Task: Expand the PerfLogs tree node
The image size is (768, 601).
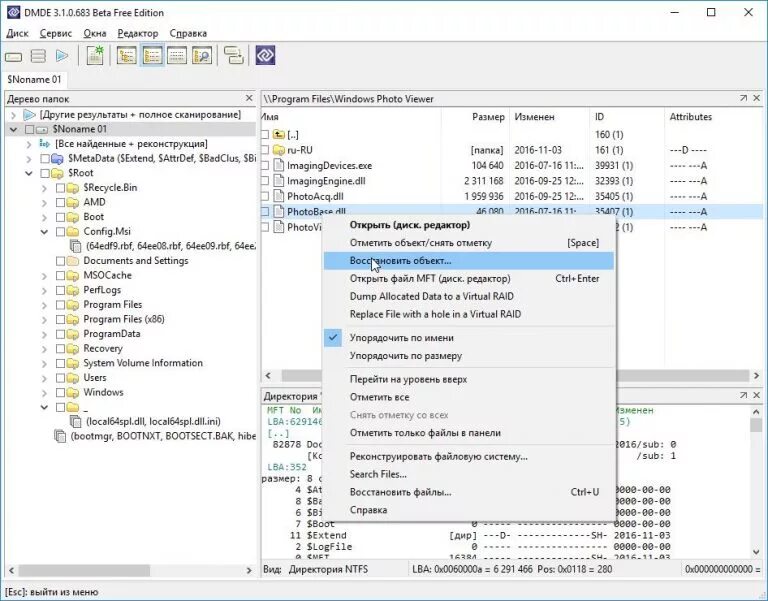Action: click(44, 290)
